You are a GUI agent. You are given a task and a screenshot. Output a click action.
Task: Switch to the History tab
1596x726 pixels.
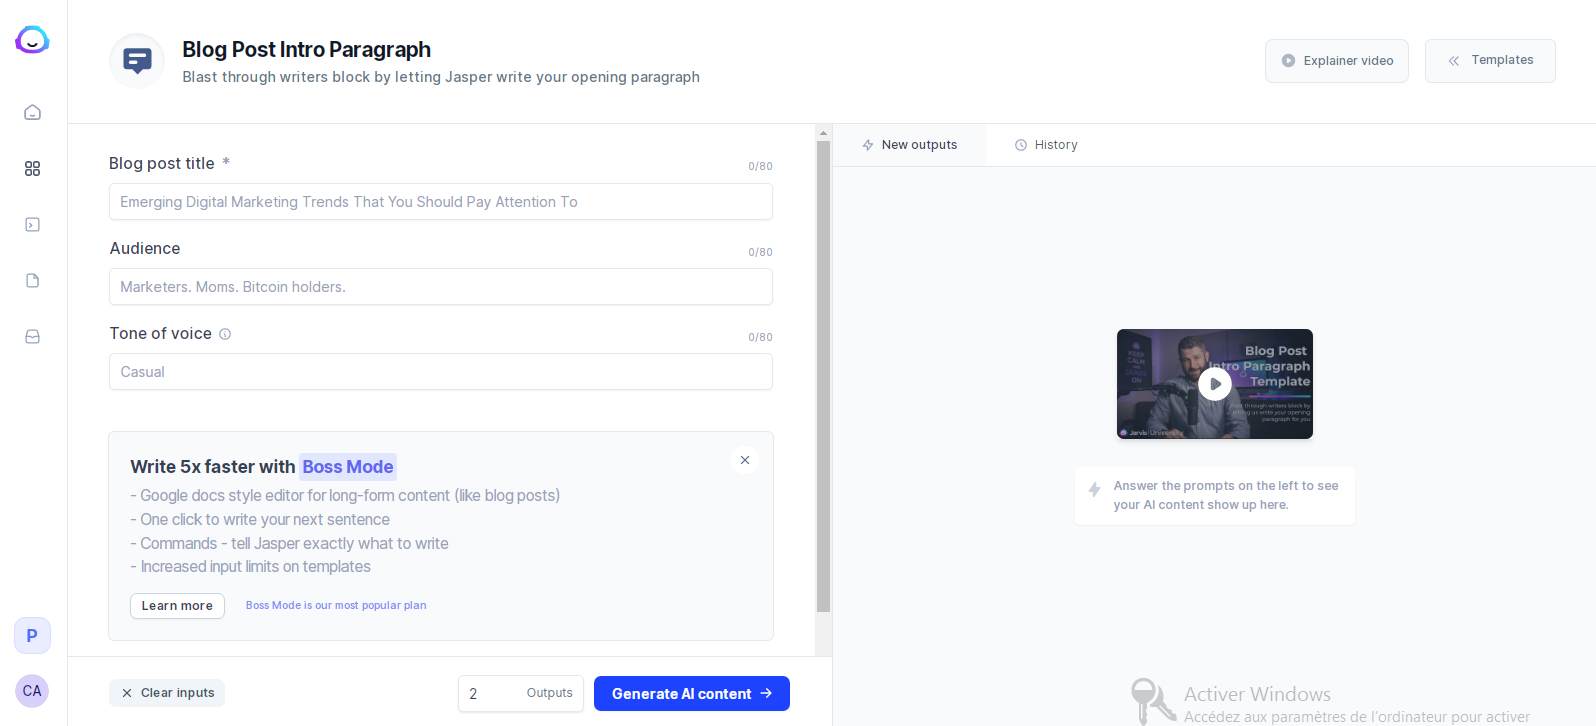click(x=1046, y=145)
